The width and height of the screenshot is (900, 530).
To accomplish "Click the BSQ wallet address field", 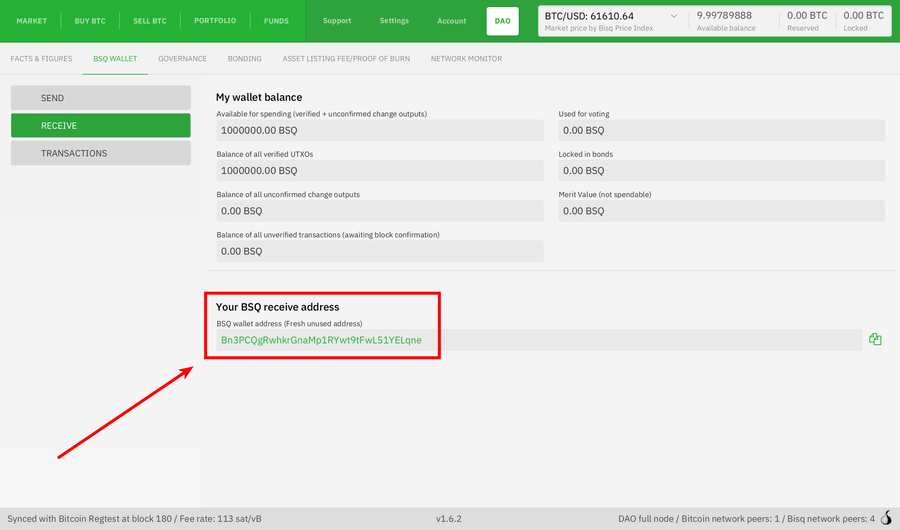I will pos(538,340).
